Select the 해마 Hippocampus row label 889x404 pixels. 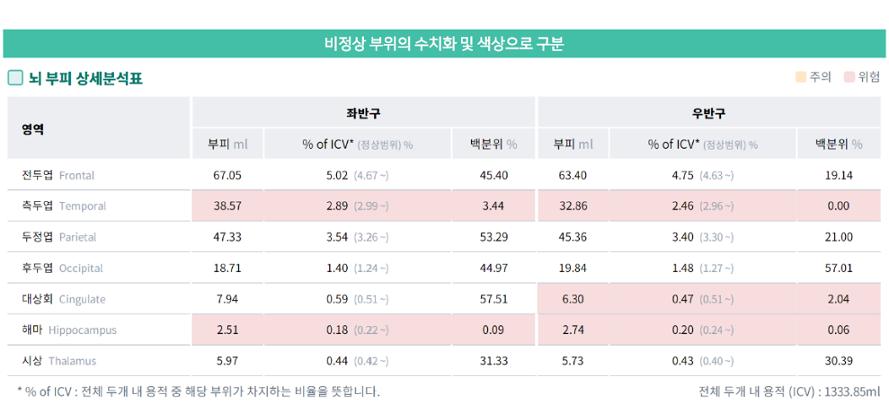point(69,330)
